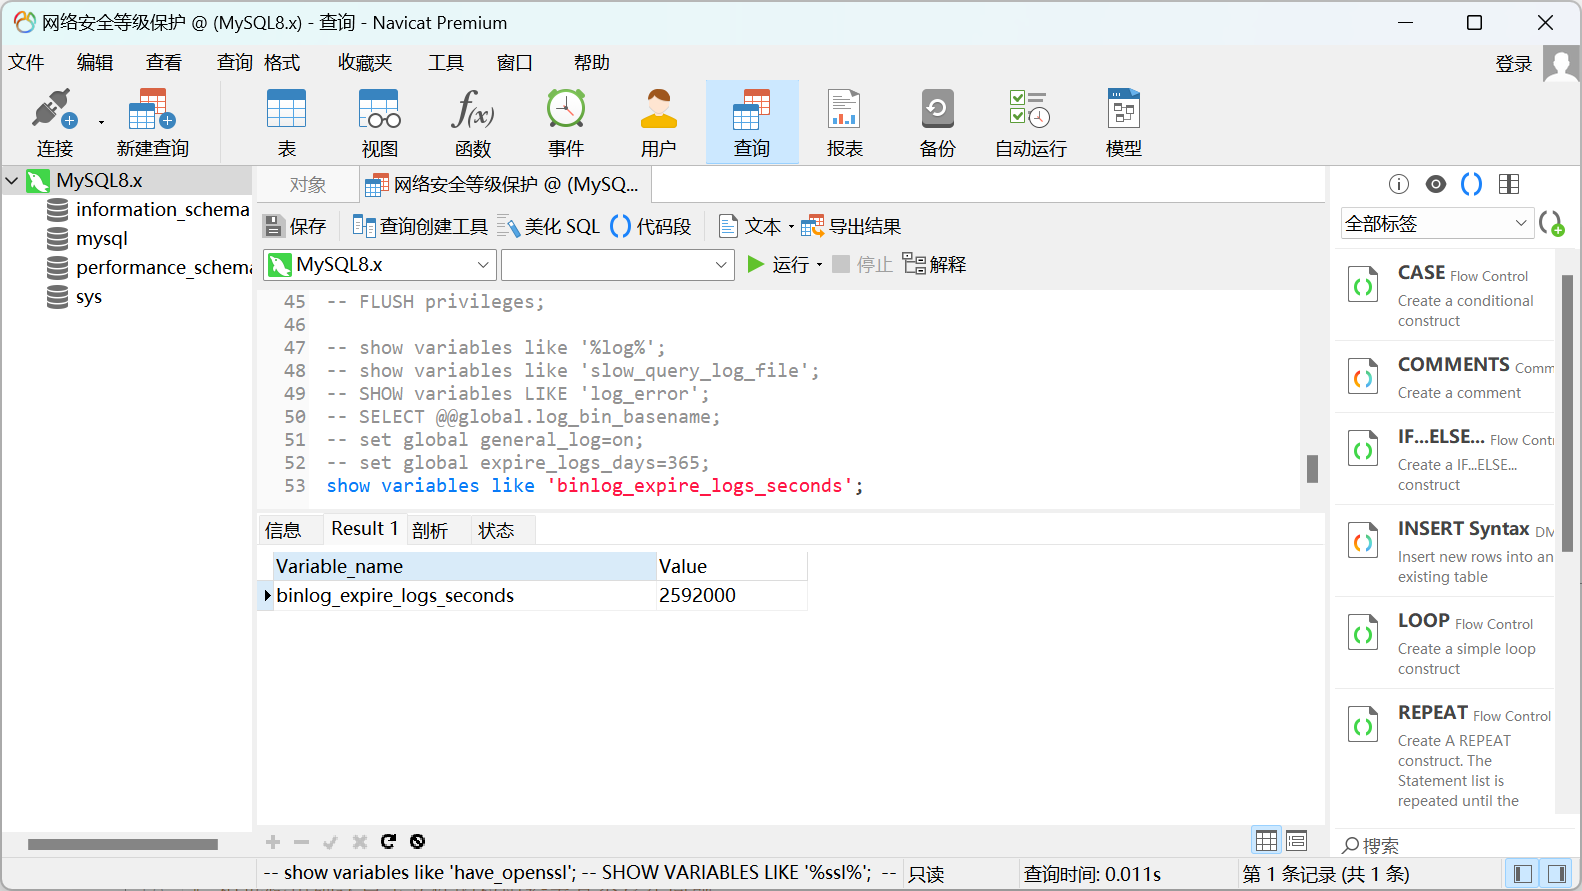Image resolution: width=1582 pixels, height=891 pixels.
Task: Click the 导出结果 button
Action: click(852, 227)
